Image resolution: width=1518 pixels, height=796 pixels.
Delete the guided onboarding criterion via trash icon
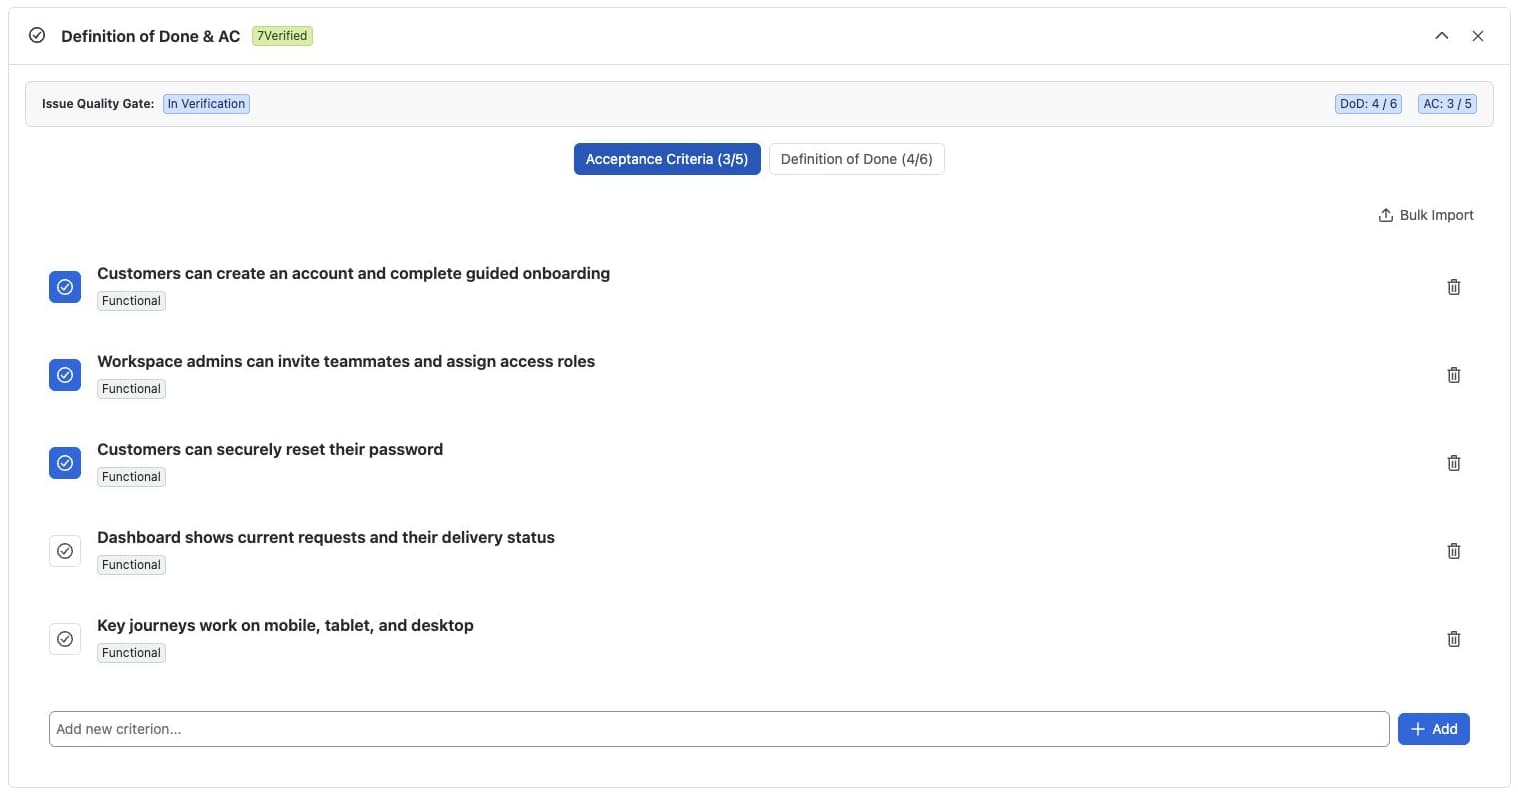1453,287
